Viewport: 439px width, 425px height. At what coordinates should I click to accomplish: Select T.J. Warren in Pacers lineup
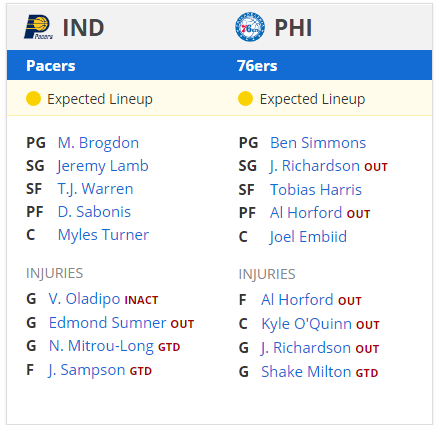95,189
